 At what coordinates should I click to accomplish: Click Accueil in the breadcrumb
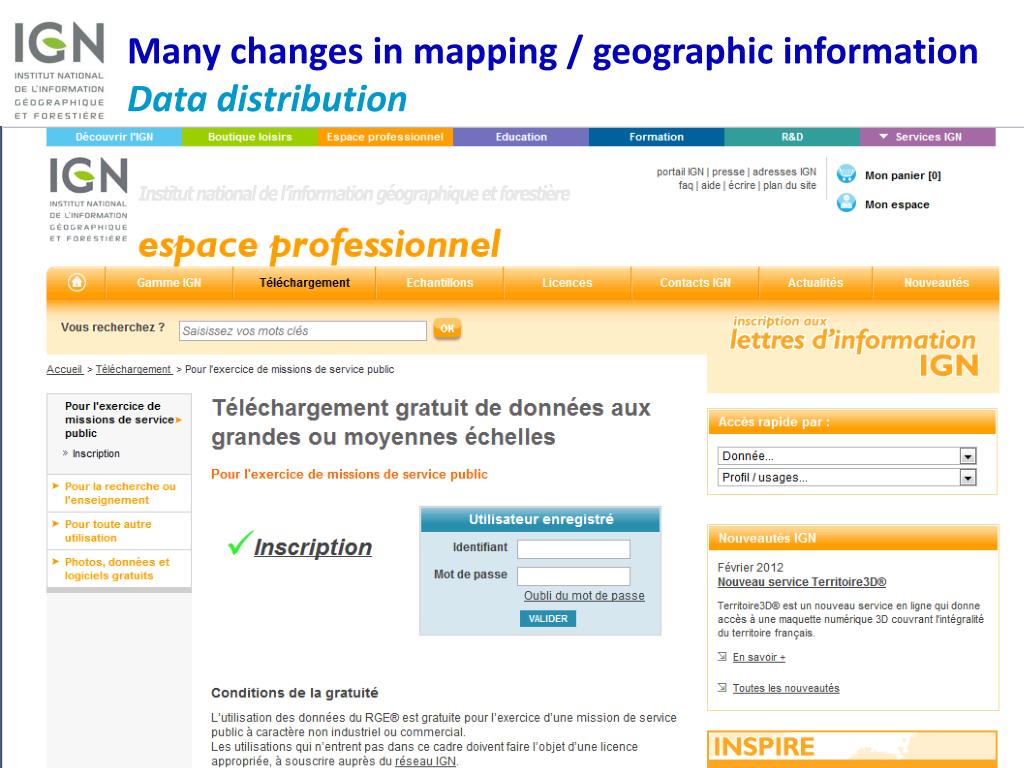(65, 369)
